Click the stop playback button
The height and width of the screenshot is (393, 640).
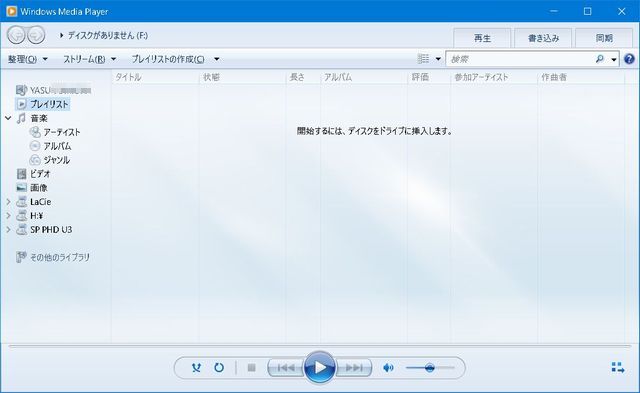251,368
